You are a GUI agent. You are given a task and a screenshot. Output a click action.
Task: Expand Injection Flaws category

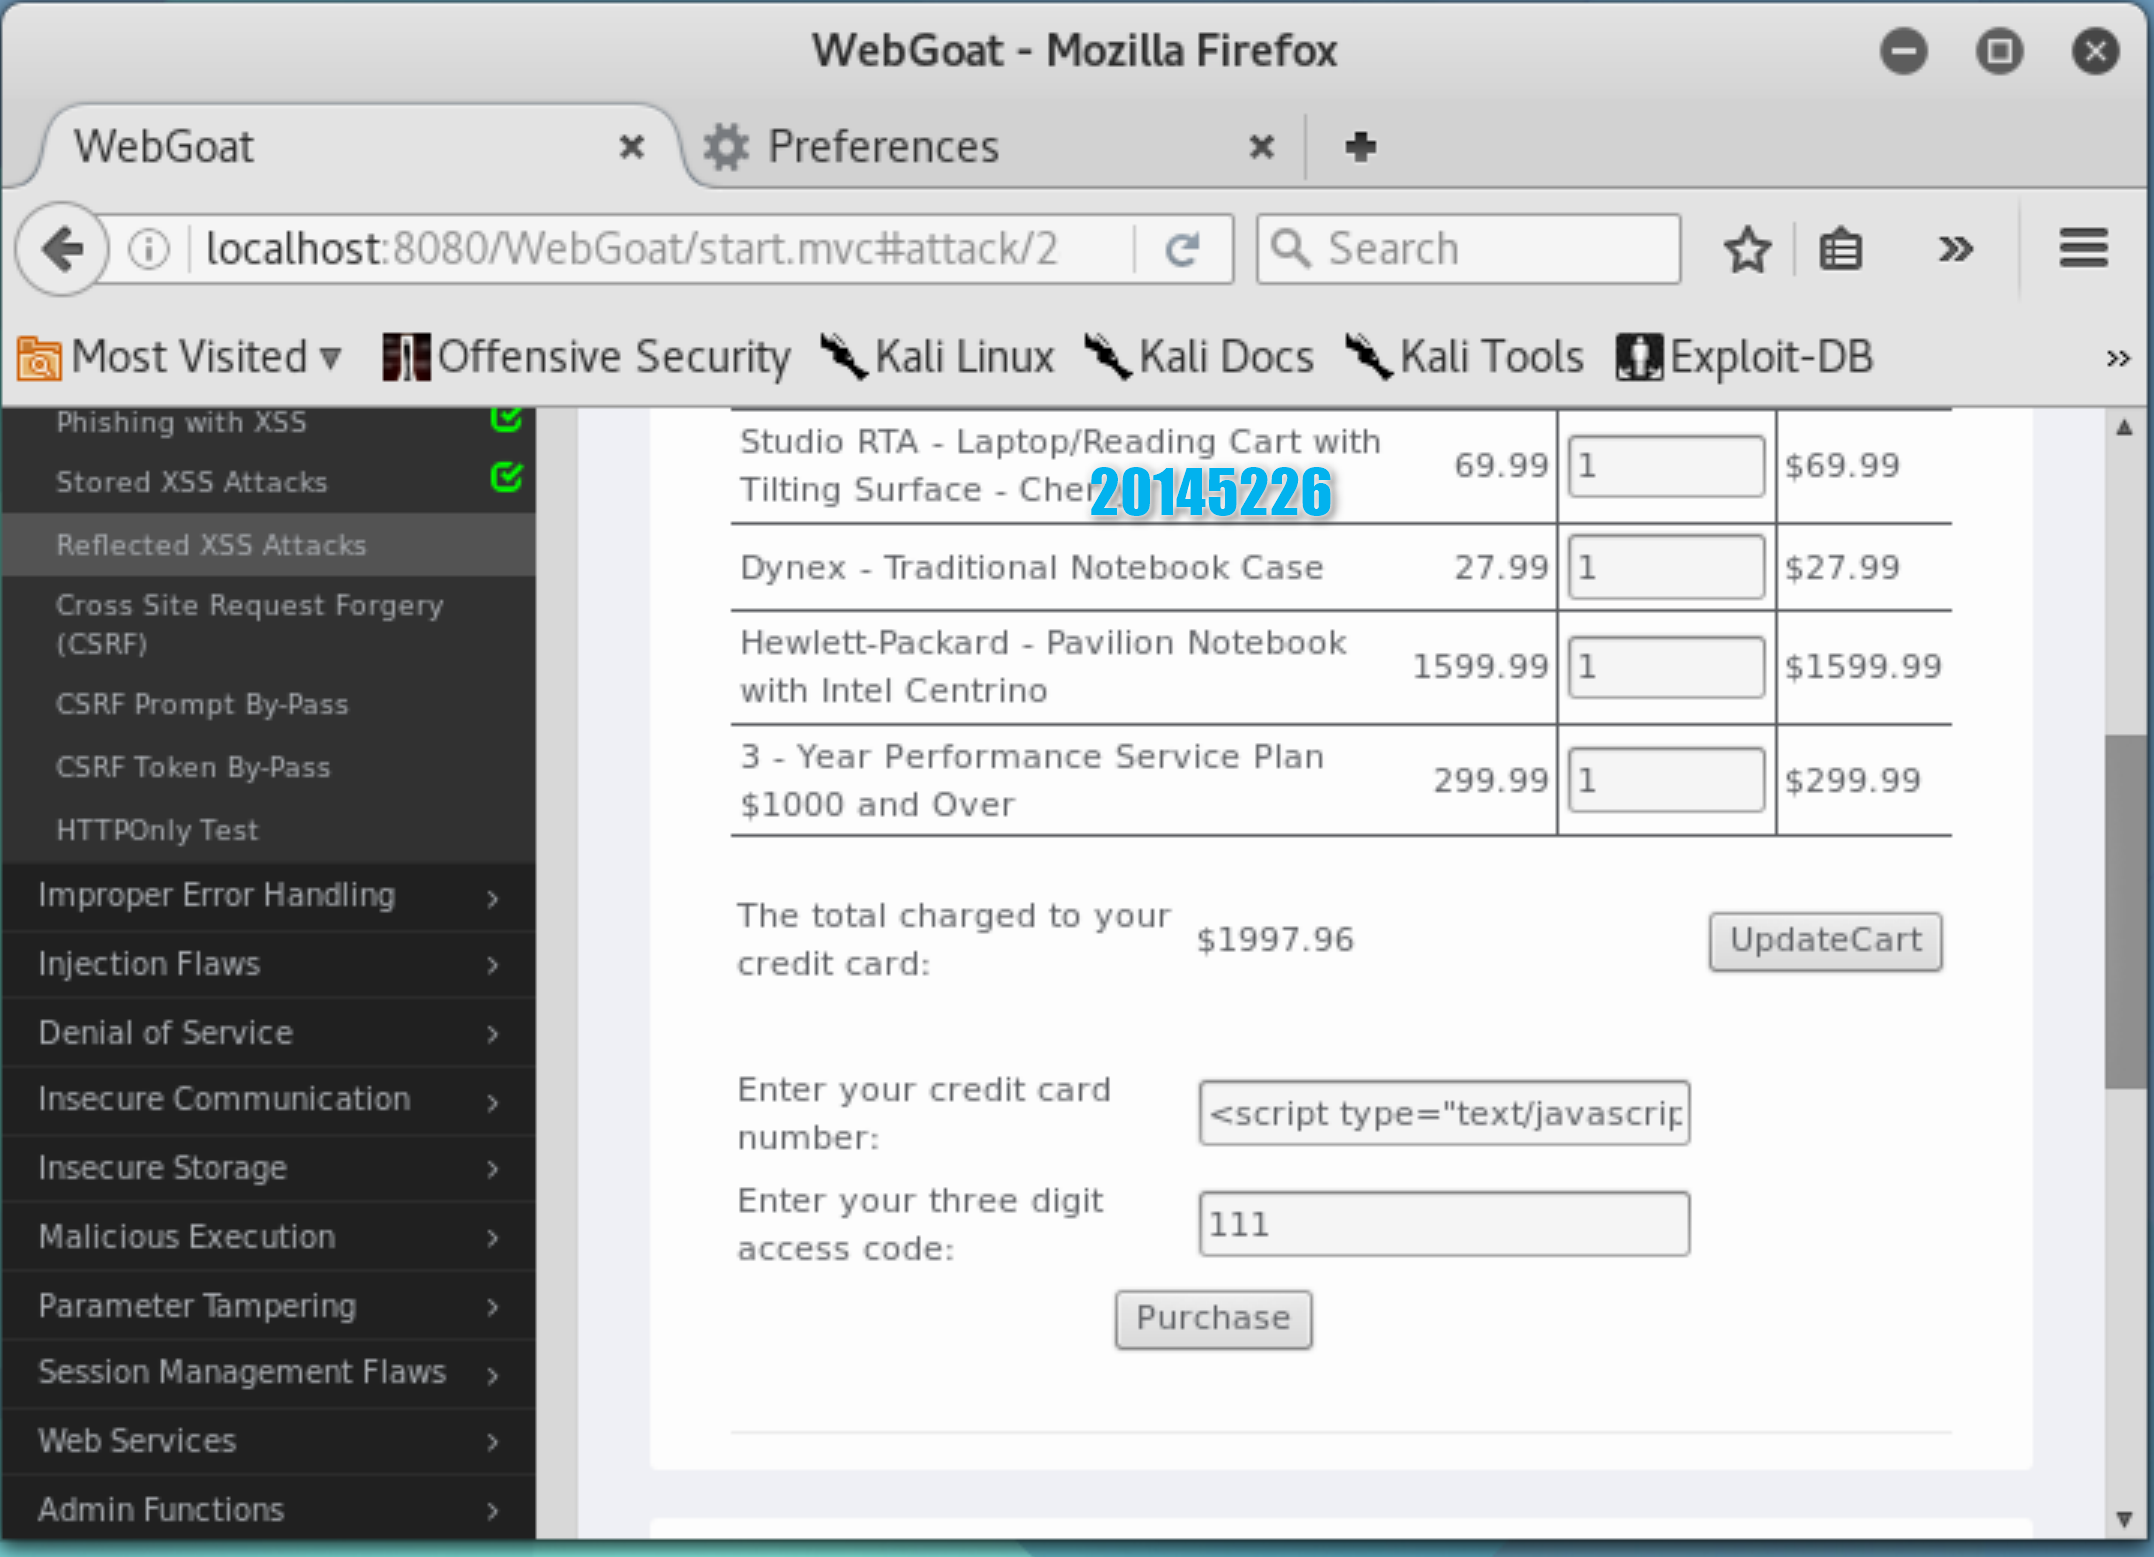[268, 964]
